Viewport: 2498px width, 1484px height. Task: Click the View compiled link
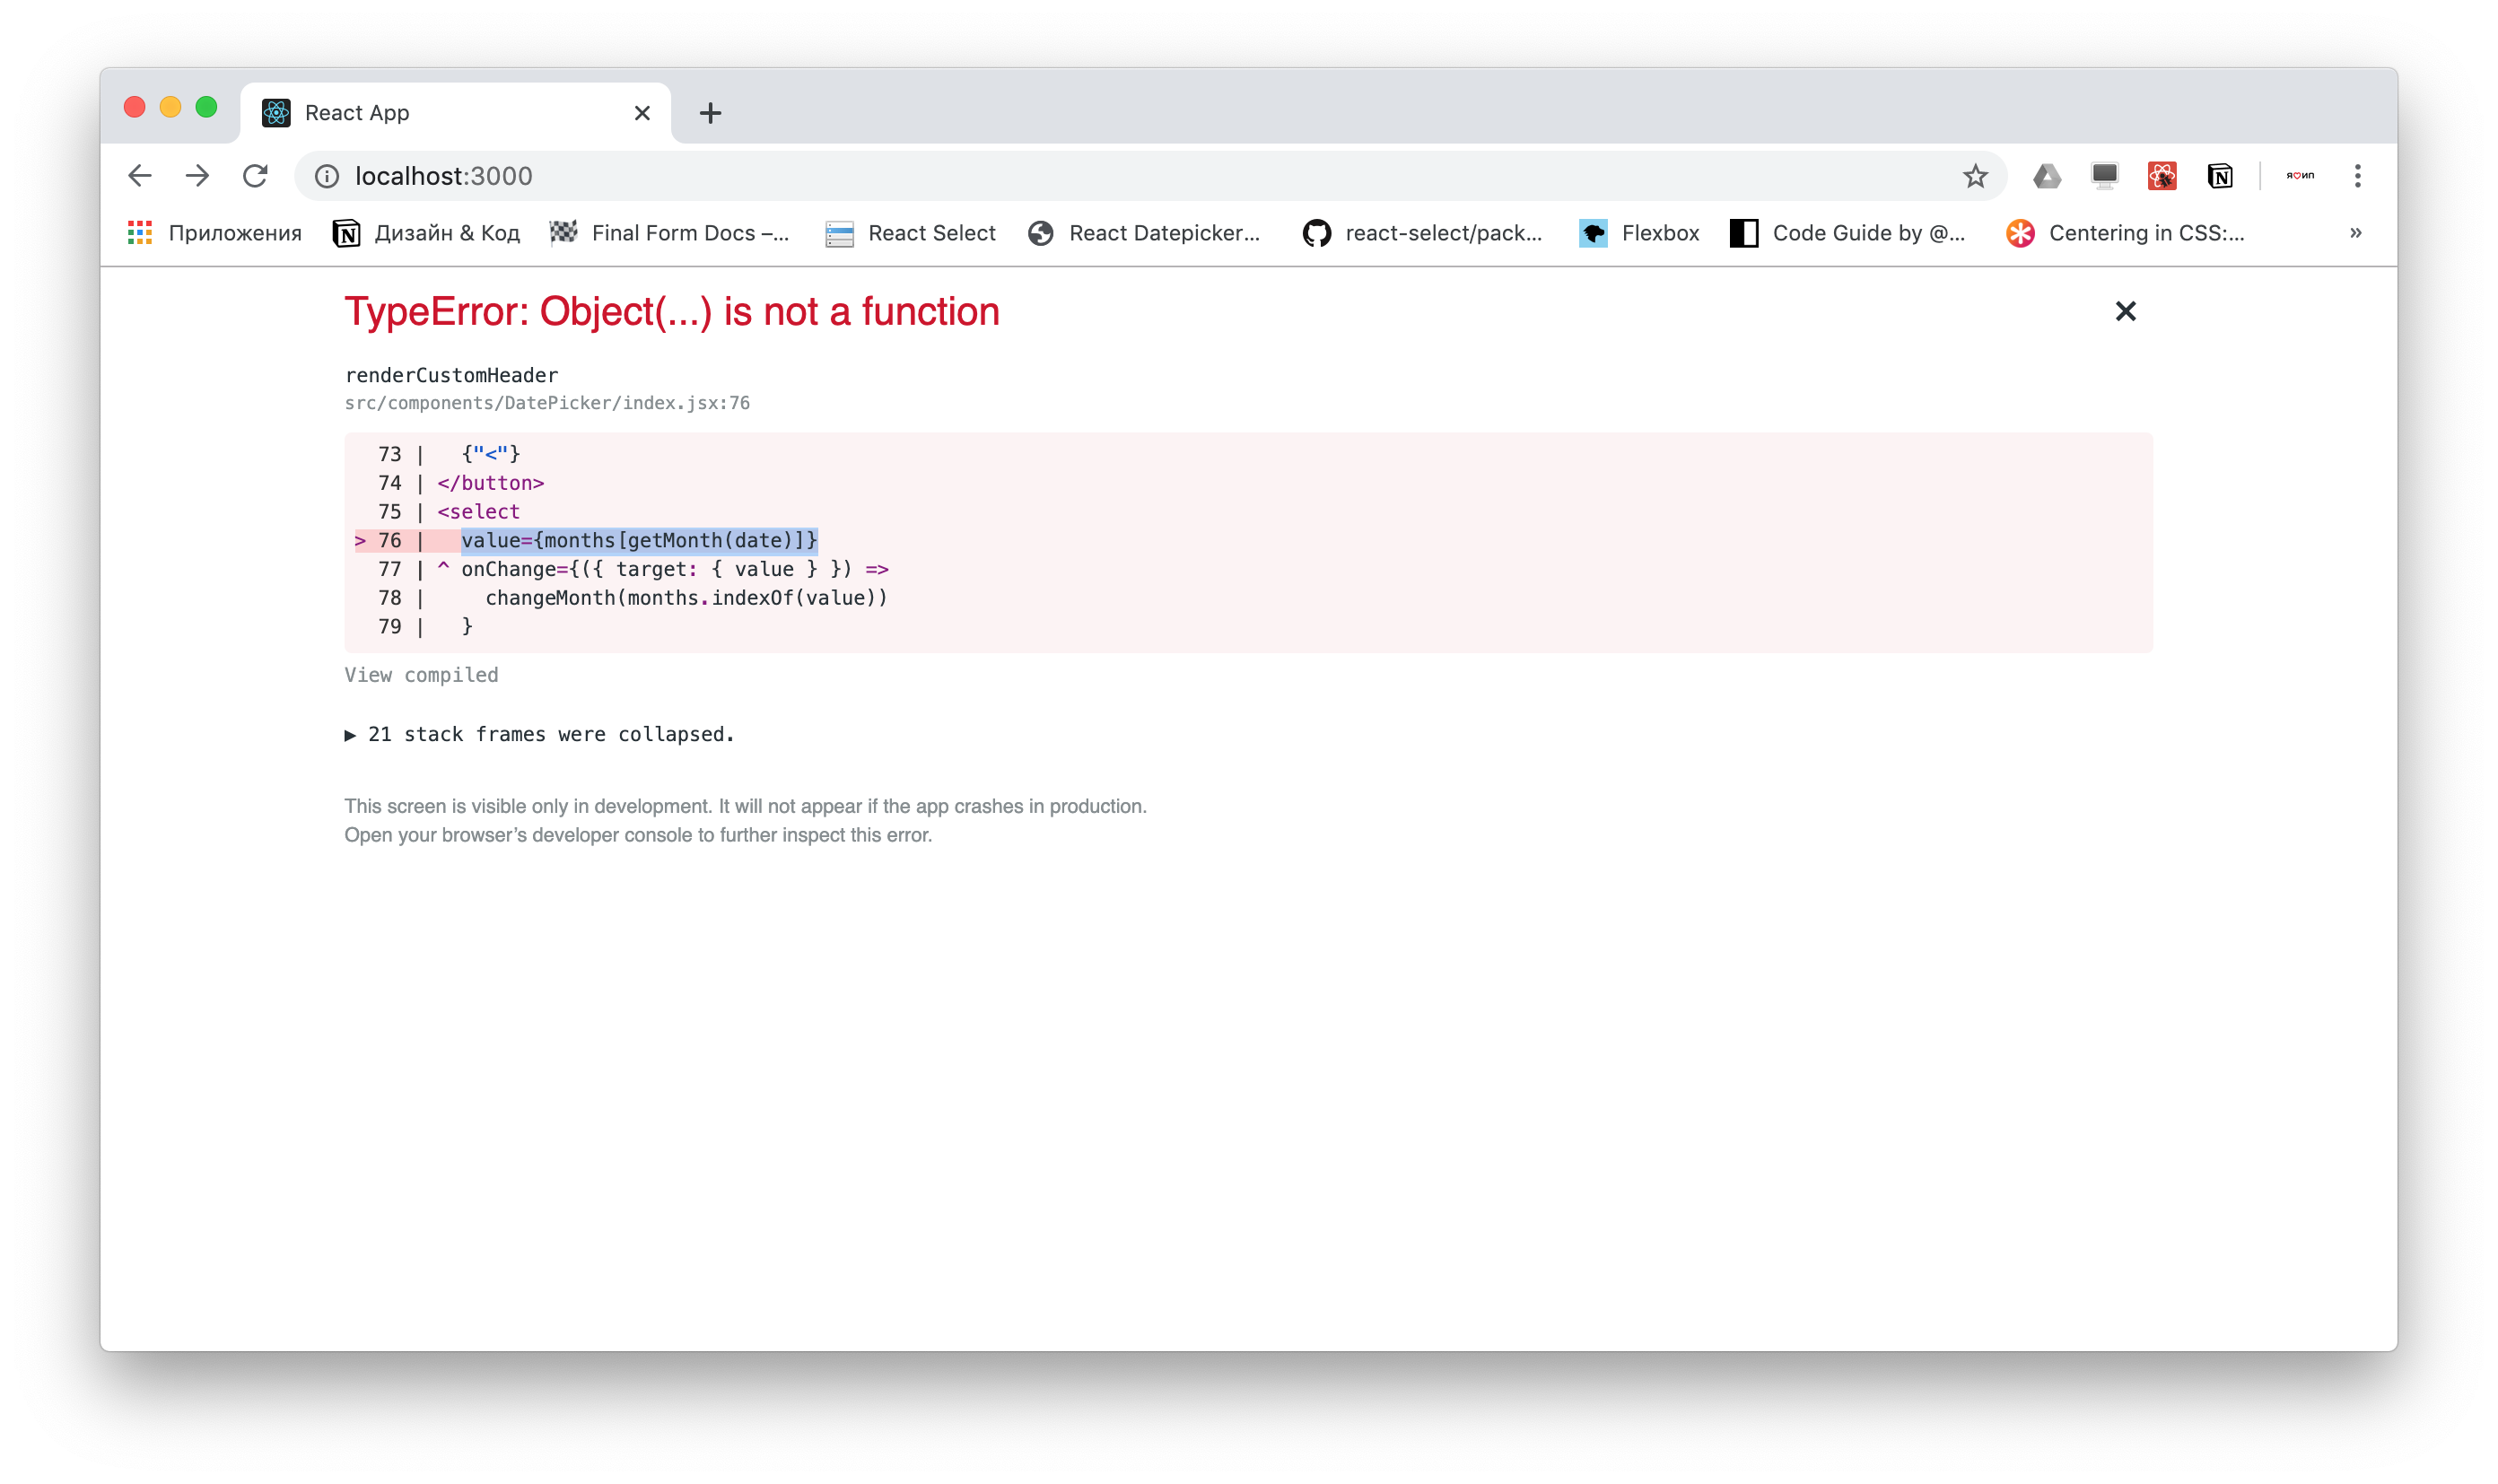[x=421, y=674]
